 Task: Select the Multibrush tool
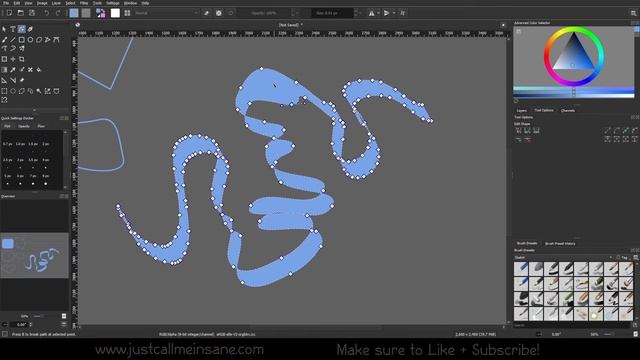pyautogui.click(x=22, y=49)
